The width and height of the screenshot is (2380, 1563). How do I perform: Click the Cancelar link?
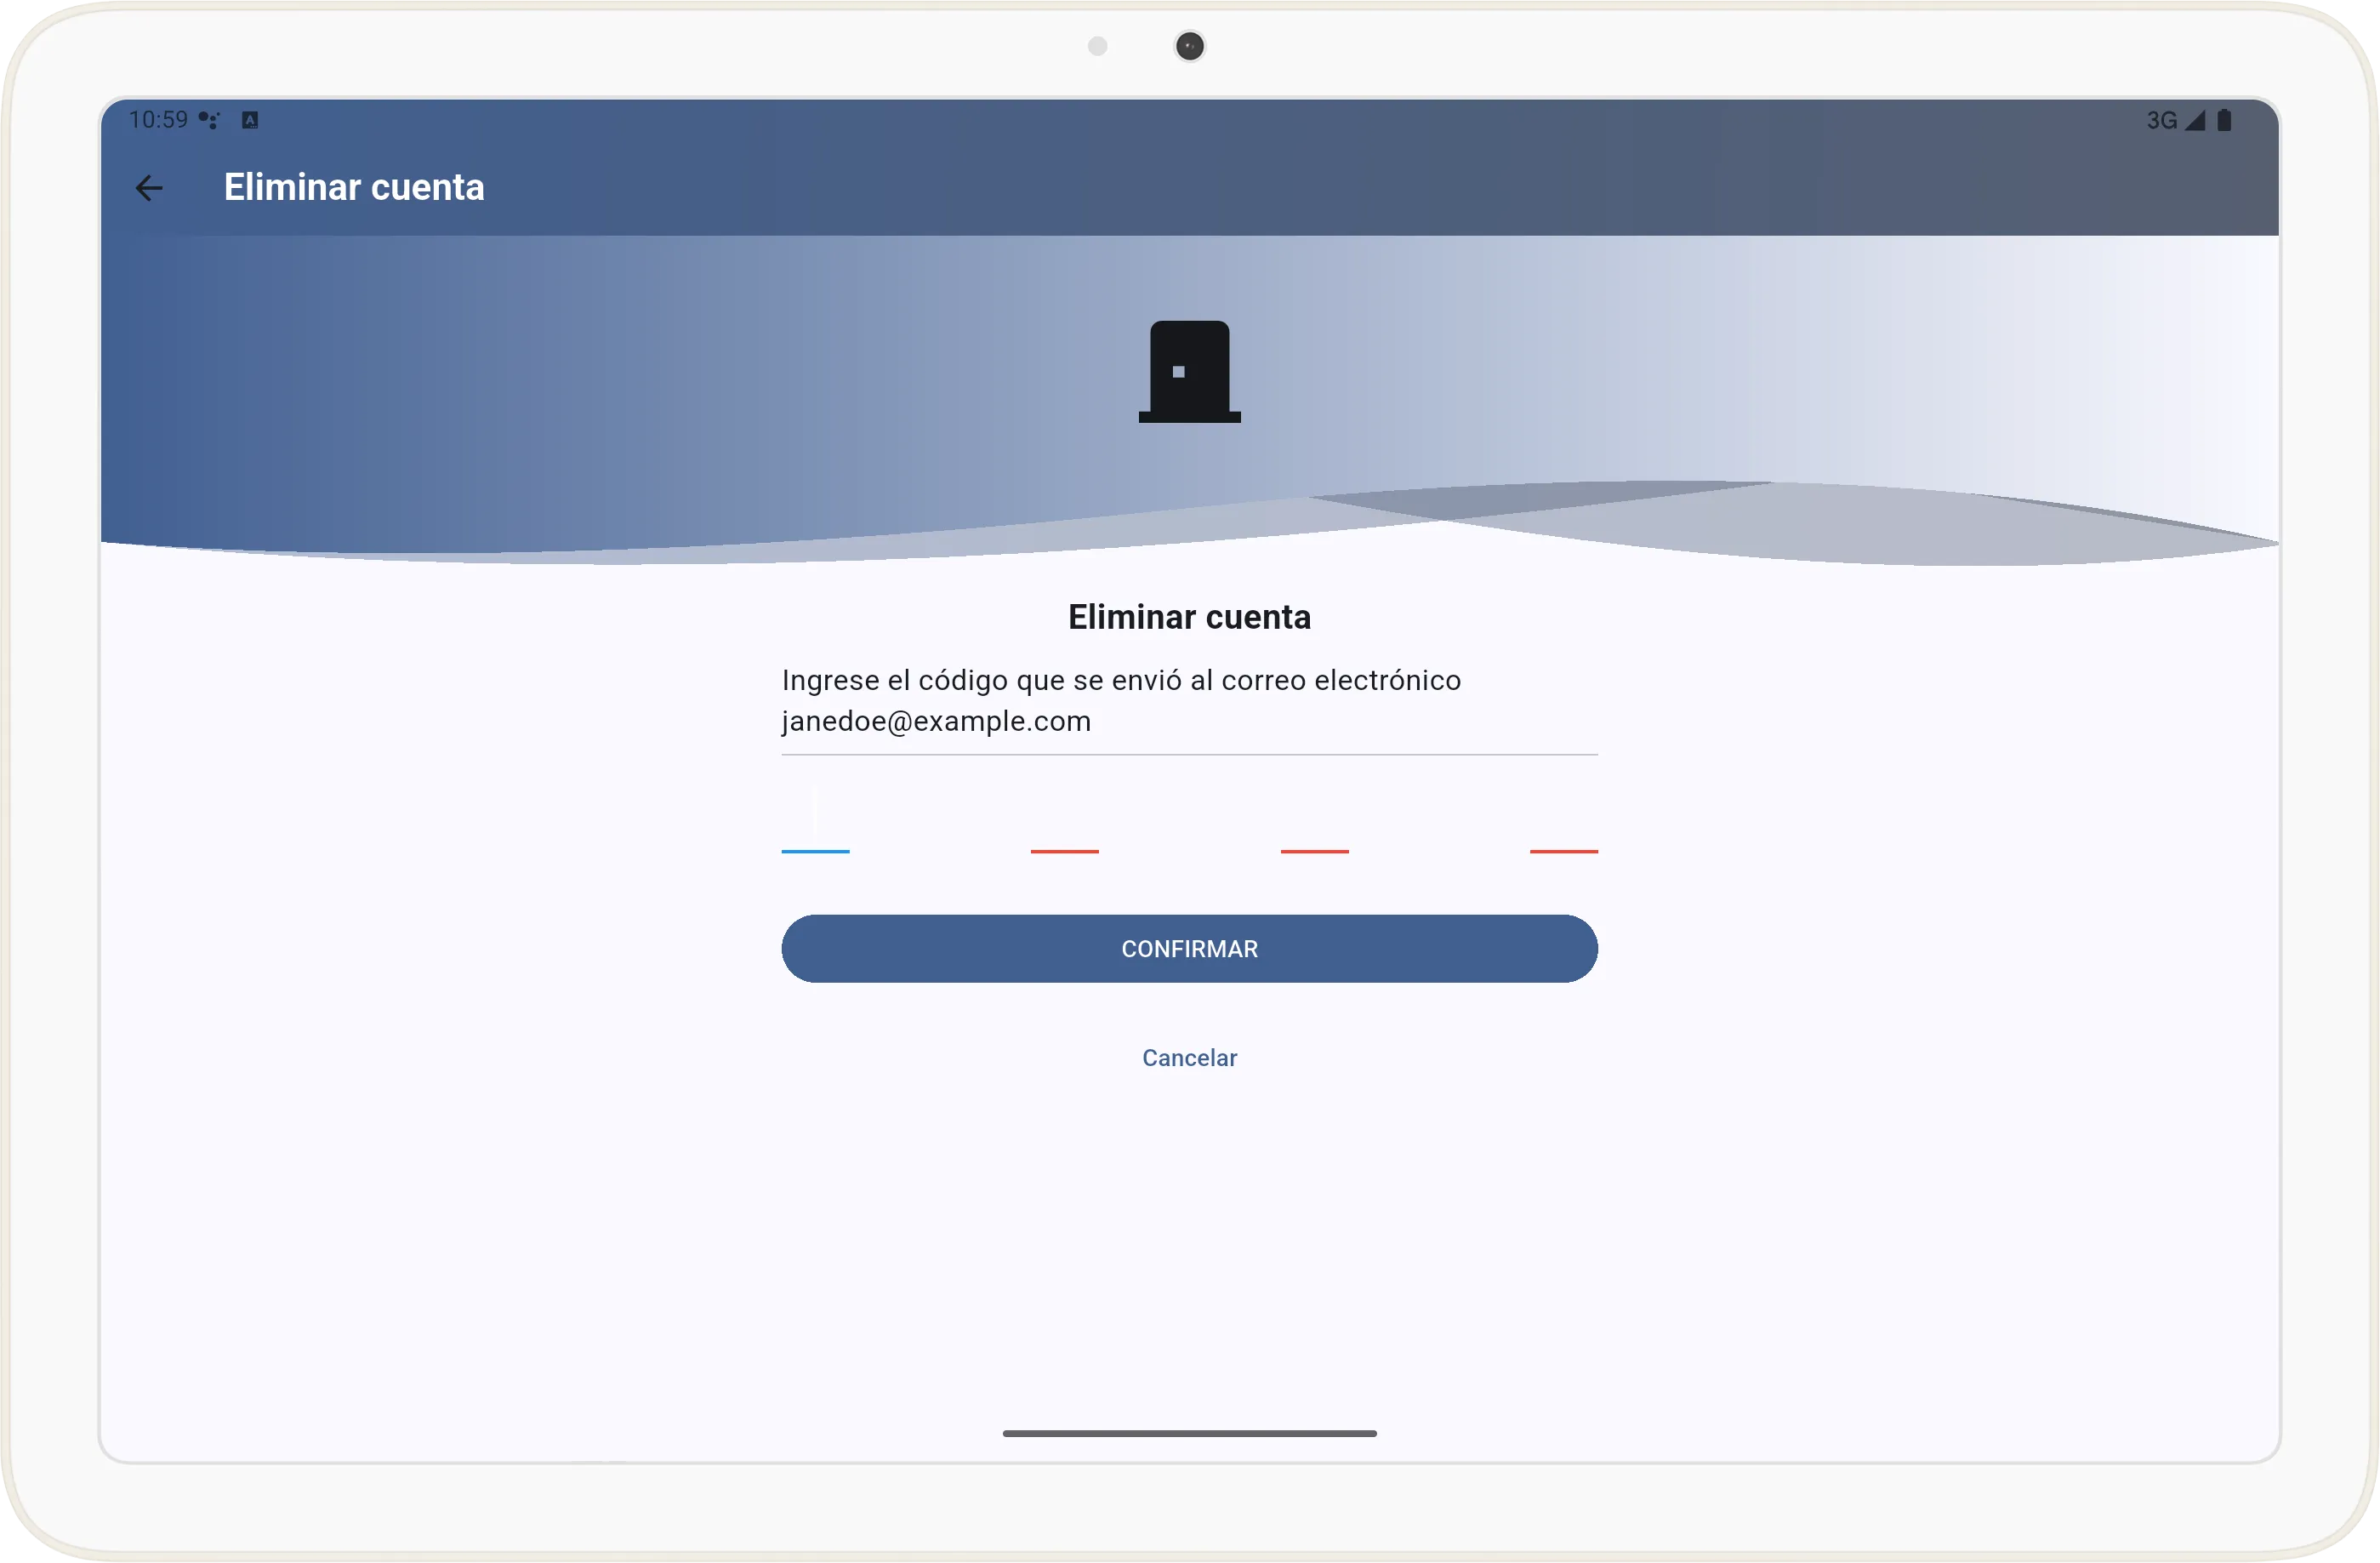[x=1189, y=1058]
